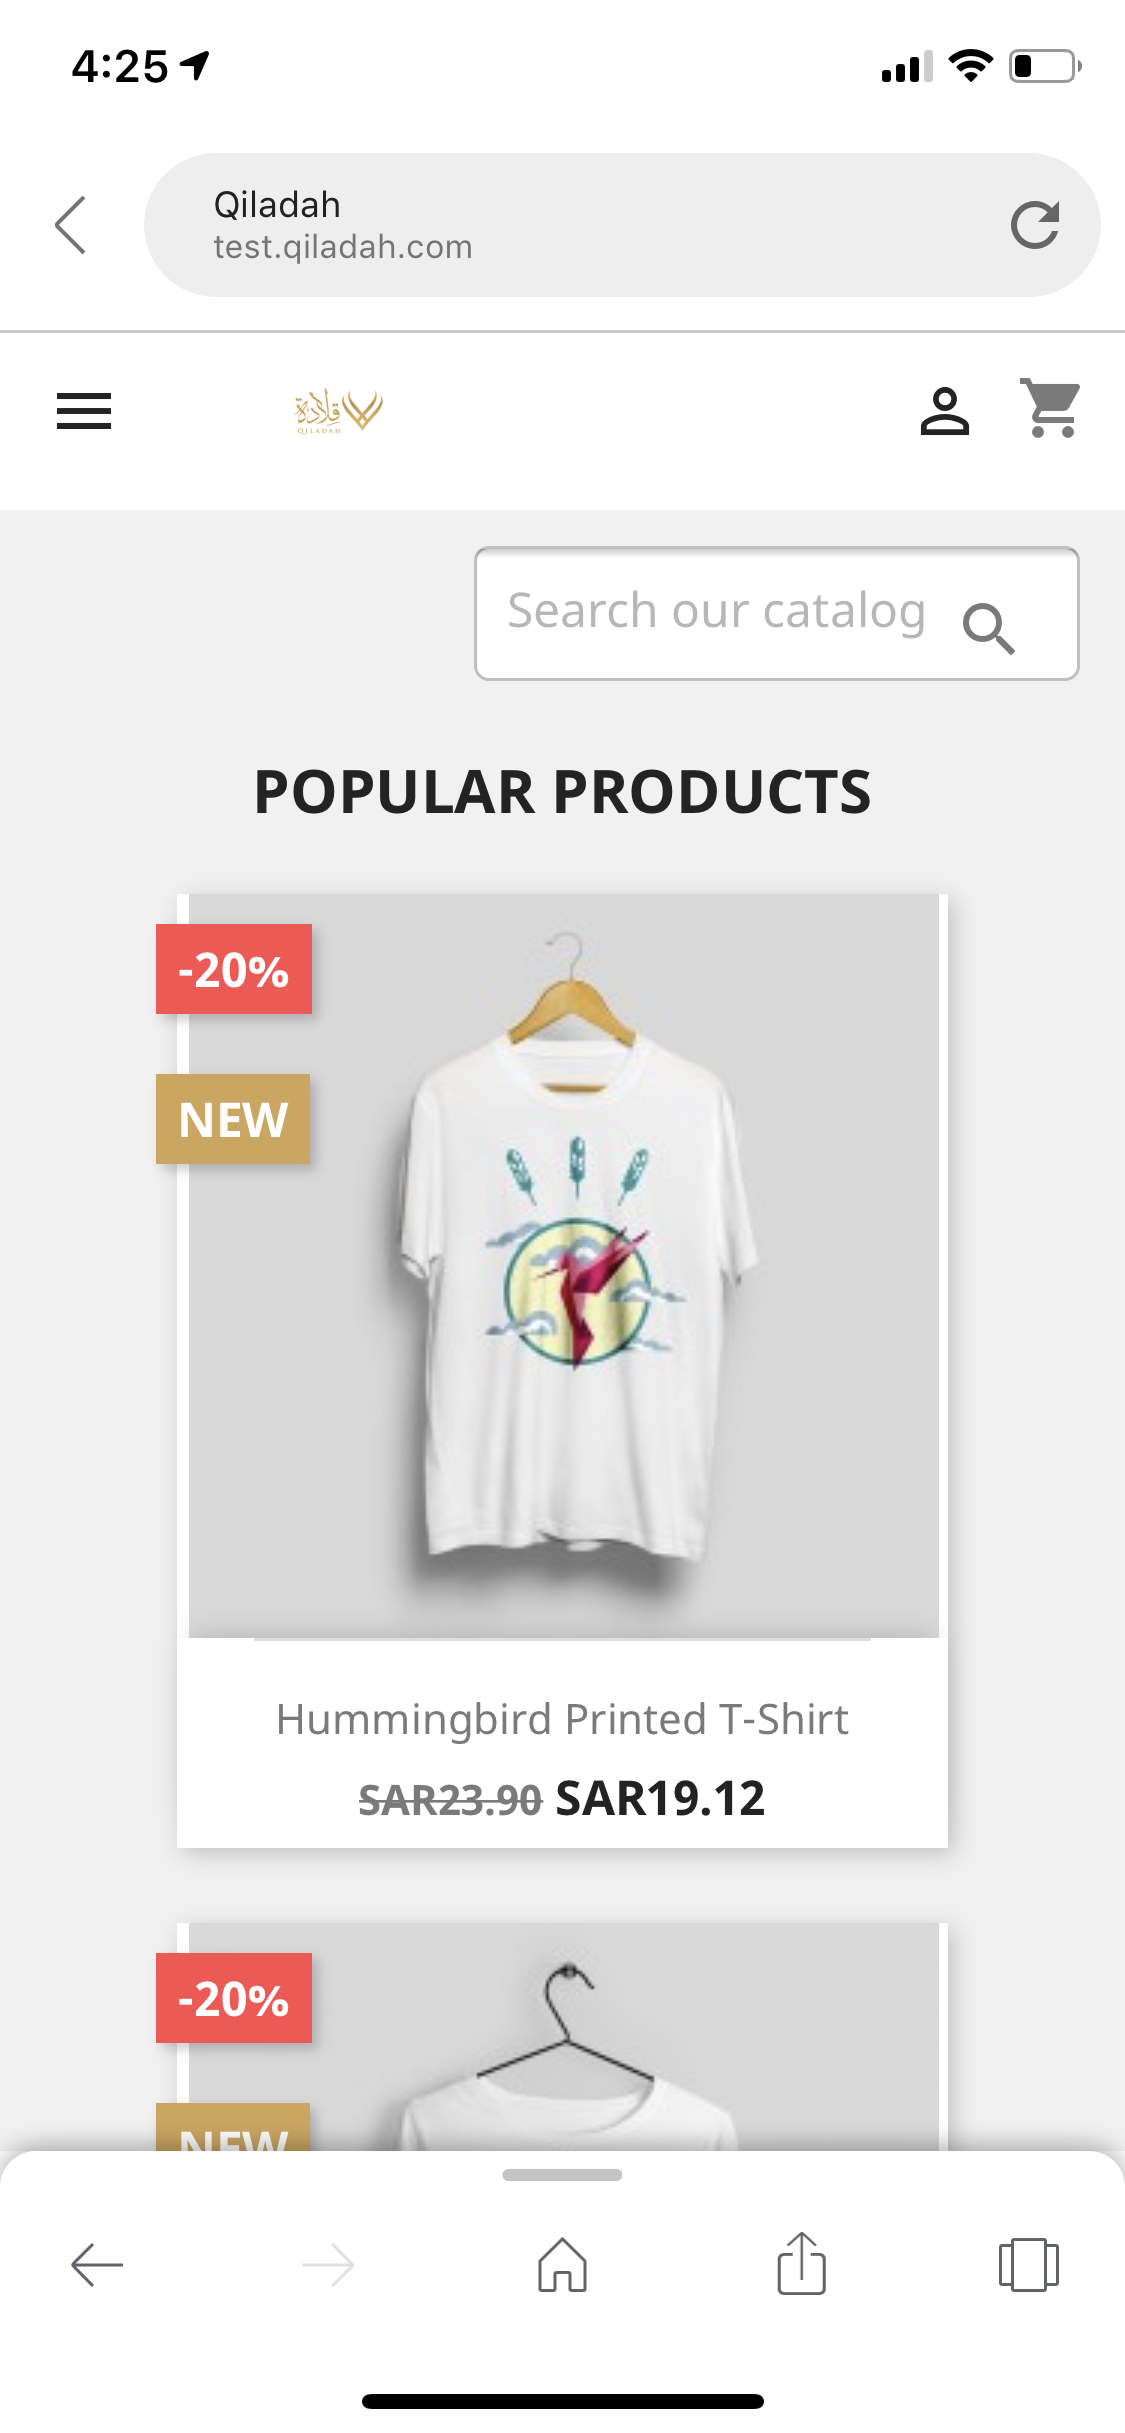The height and width of the screenshot is (2433, 1125).
Task: Open the shopping cart
Action: coord(1051,408)
